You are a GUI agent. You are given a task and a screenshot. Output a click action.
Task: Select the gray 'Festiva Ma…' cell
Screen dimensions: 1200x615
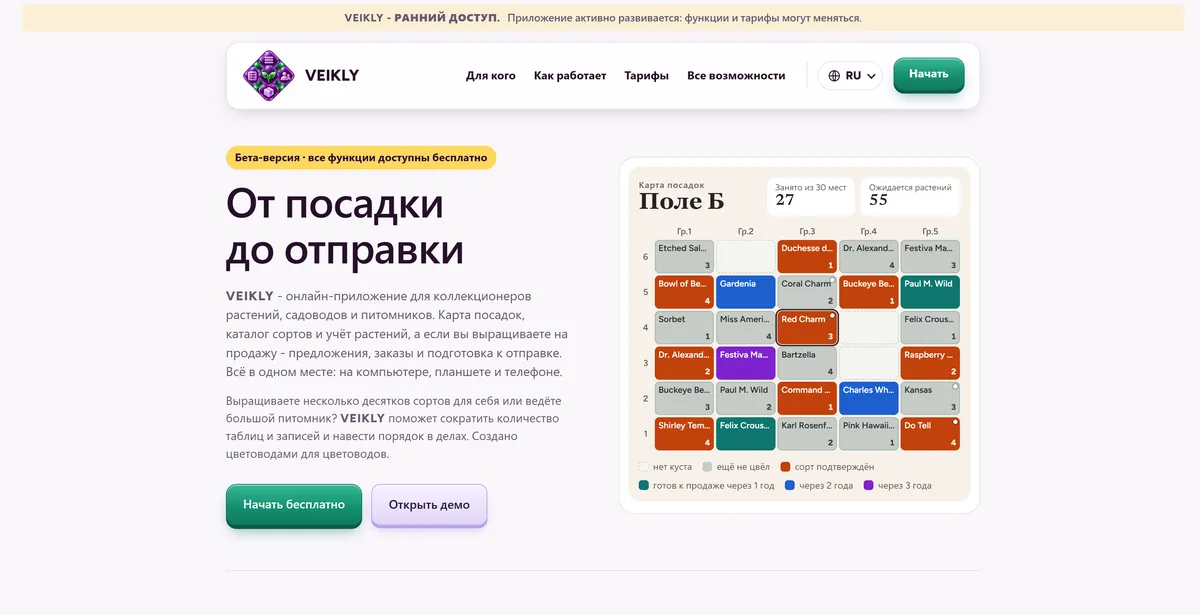tap(930, 256)
